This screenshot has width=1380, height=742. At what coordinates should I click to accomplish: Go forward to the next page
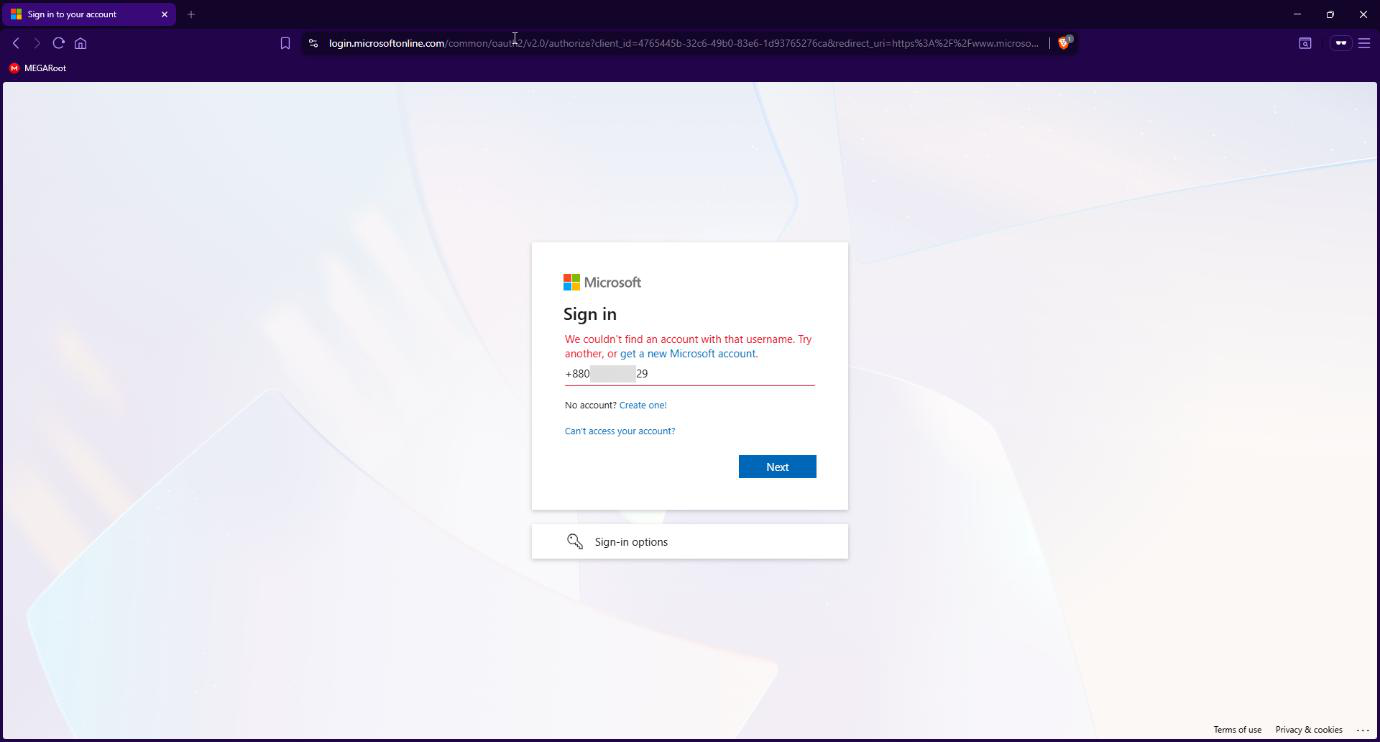pos(37,43)
